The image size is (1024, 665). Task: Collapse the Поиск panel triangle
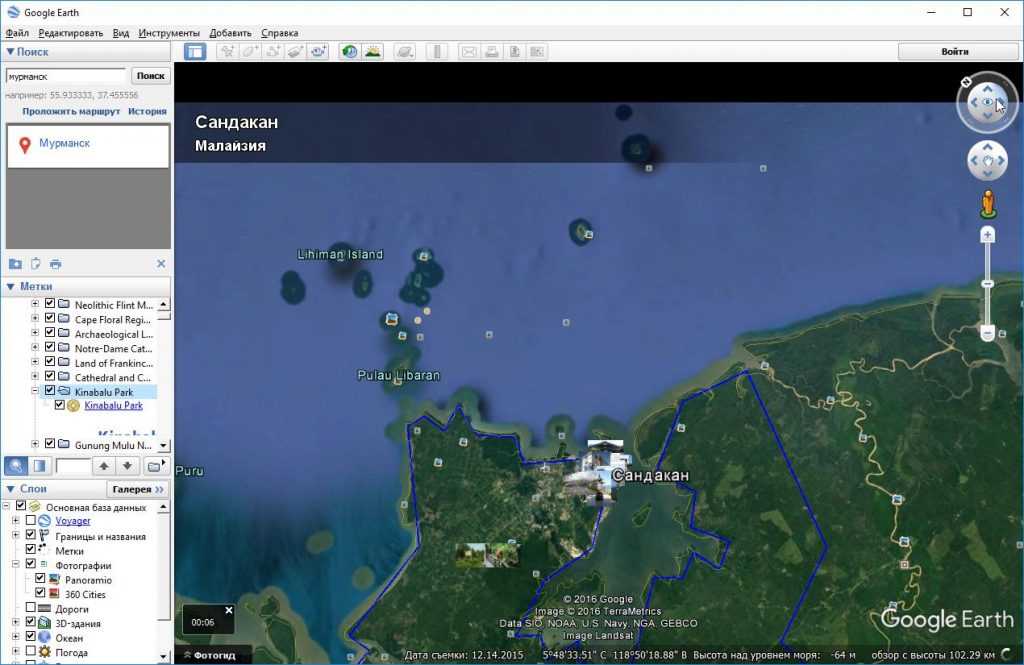10,51
